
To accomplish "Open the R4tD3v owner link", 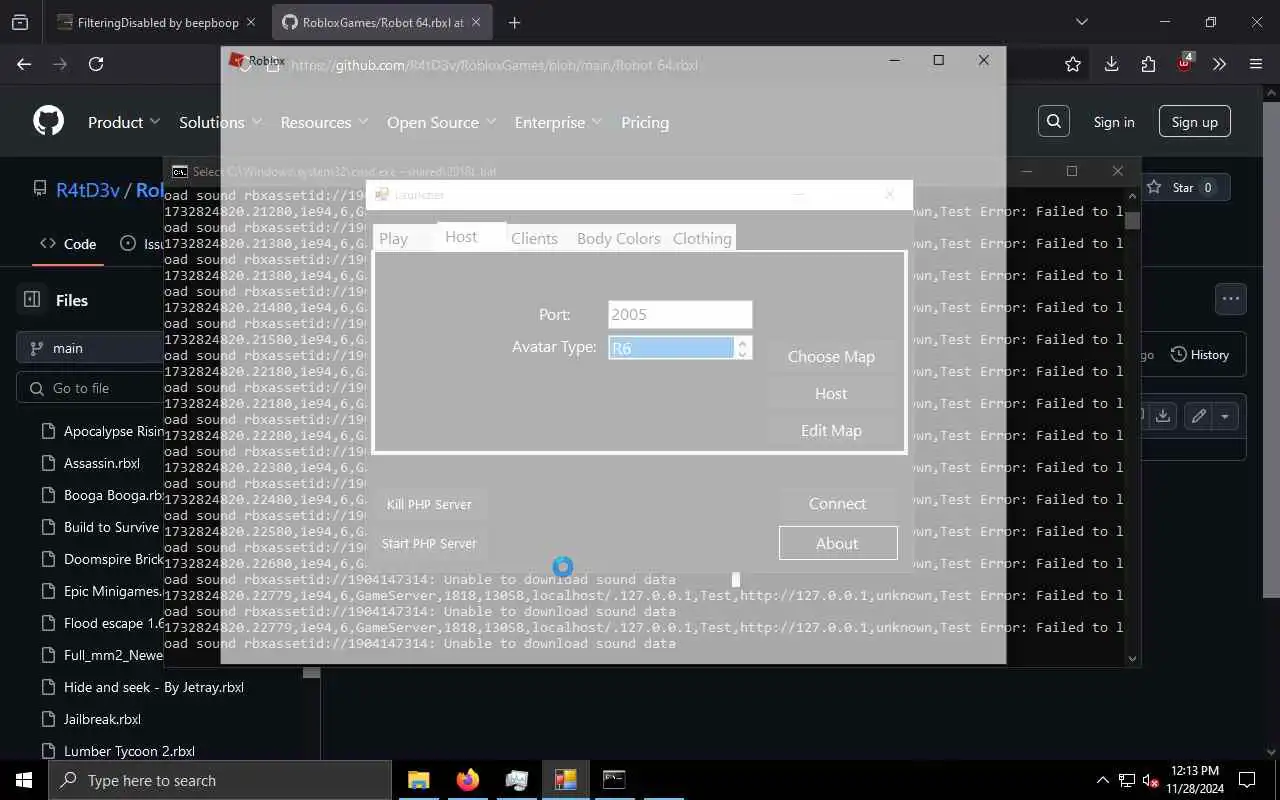I will (x=88, y=189).
